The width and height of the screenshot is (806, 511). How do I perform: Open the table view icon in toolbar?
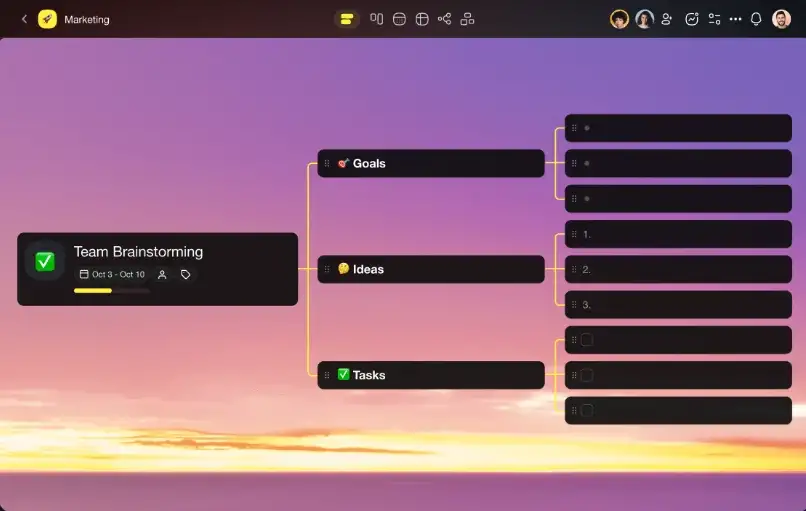(422, 19)
